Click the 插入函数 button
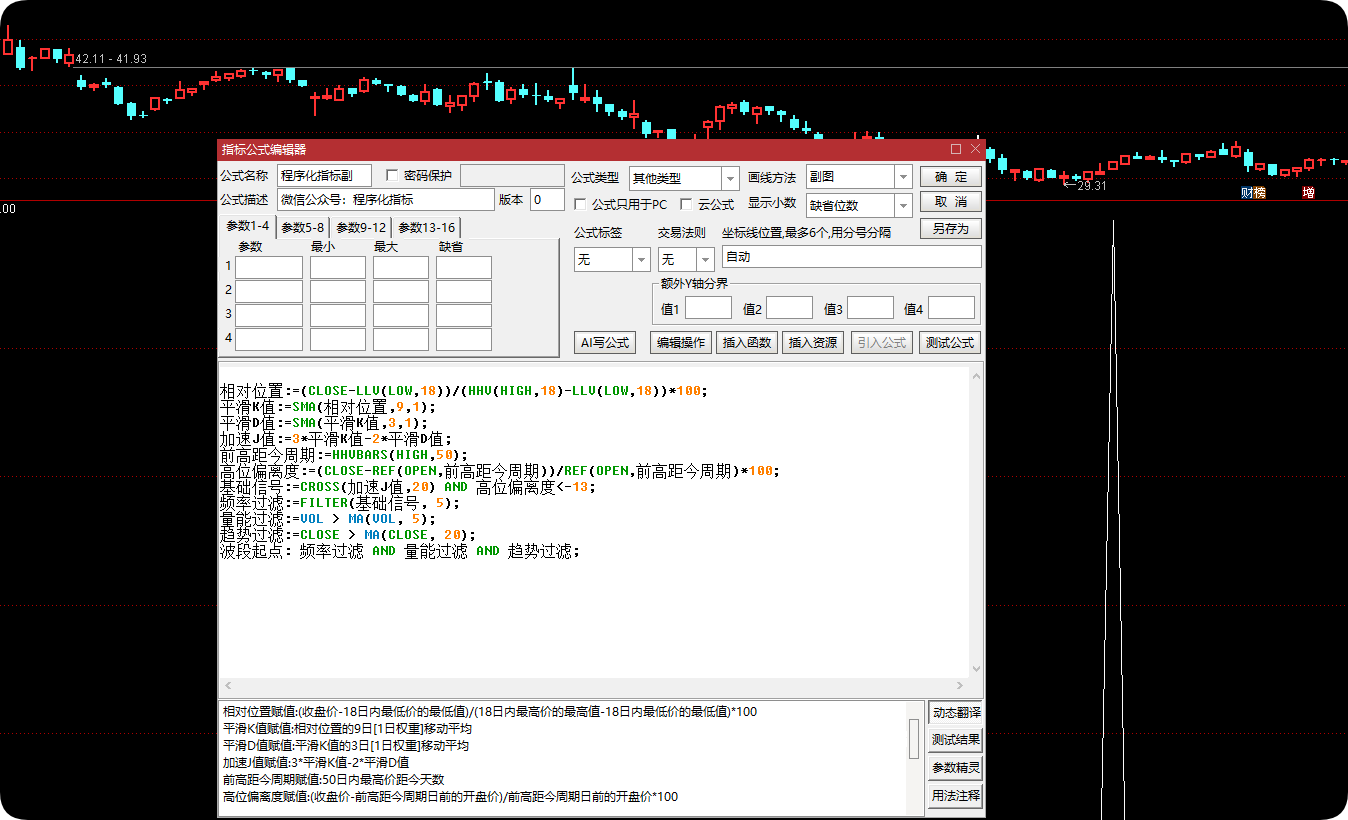The height and width of the screenshot is (820, 1348). [x=747, y=342]
